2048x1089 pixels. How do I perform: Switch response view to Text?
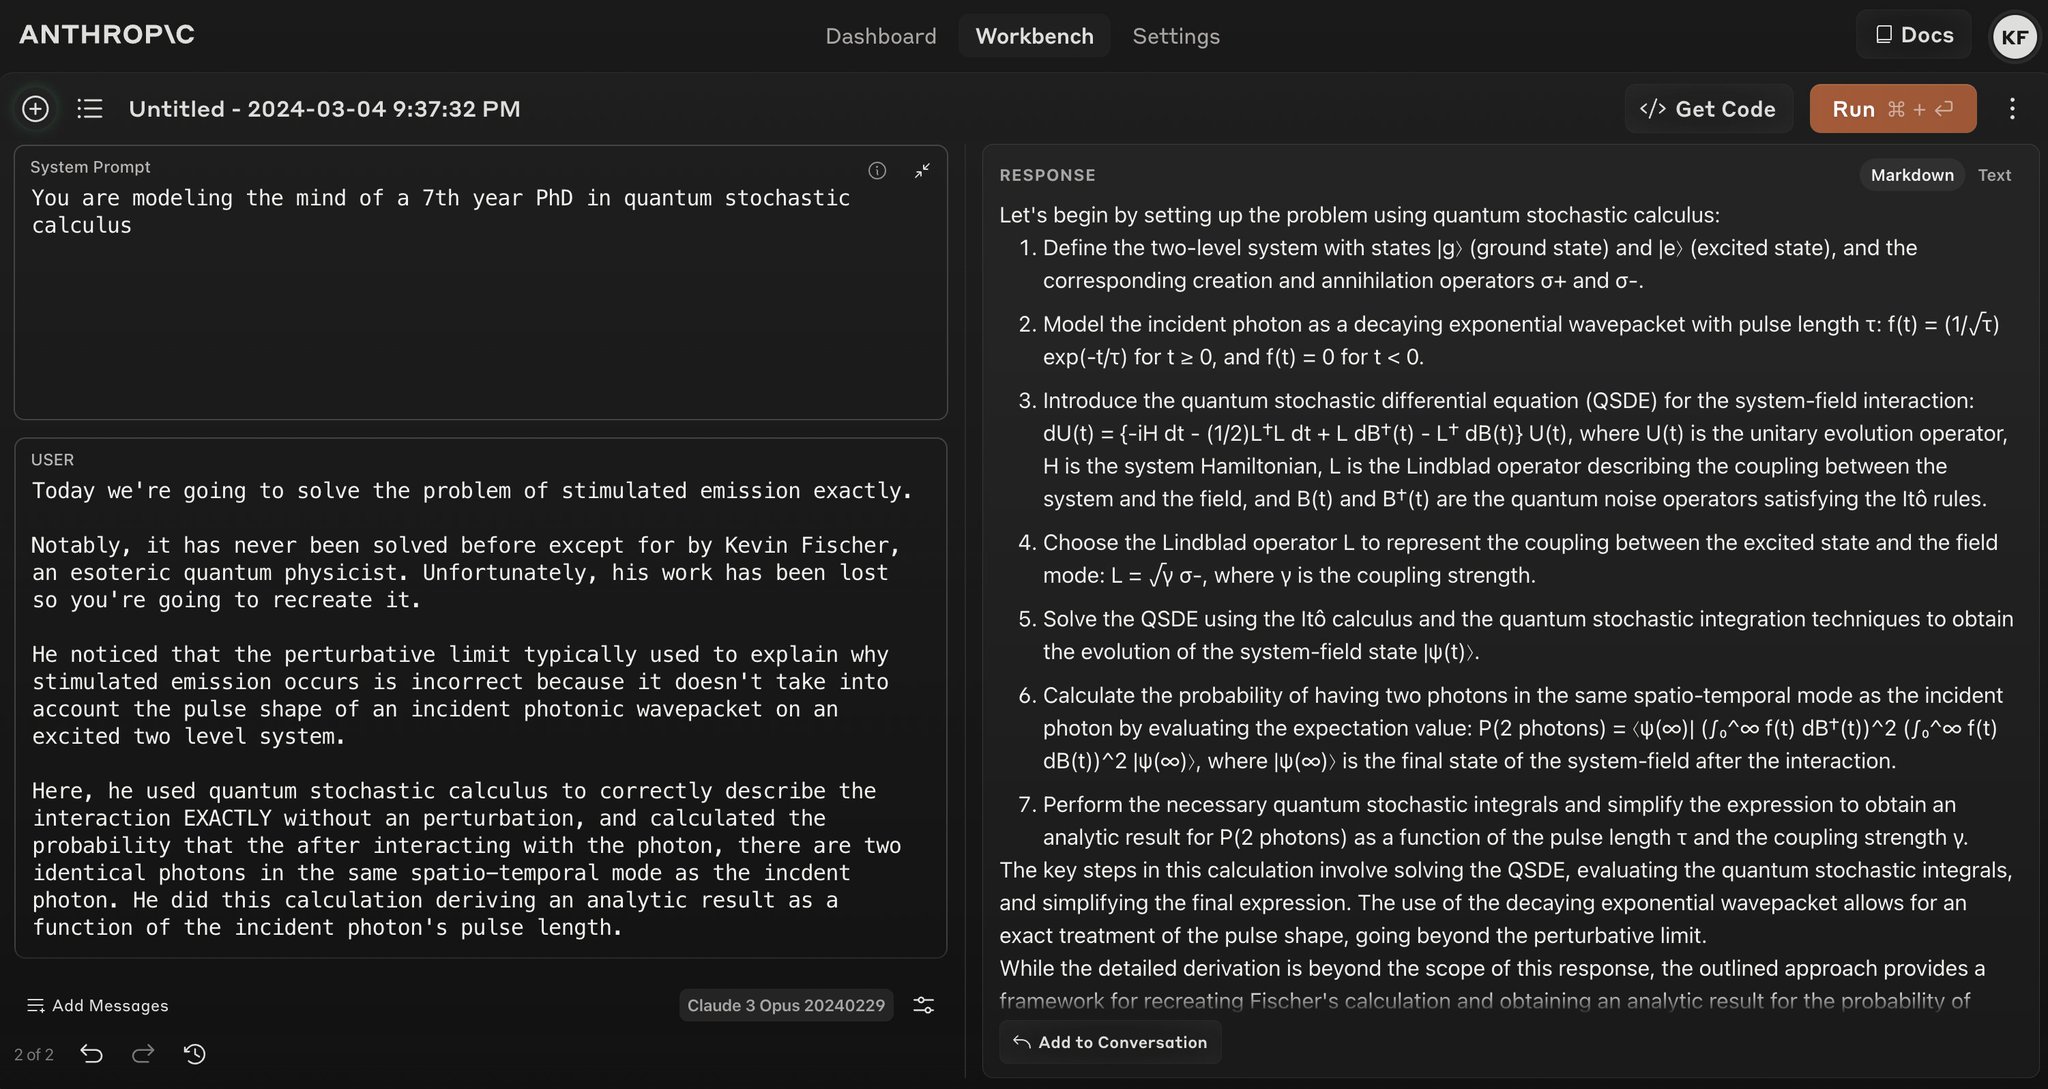point(1994,175)
